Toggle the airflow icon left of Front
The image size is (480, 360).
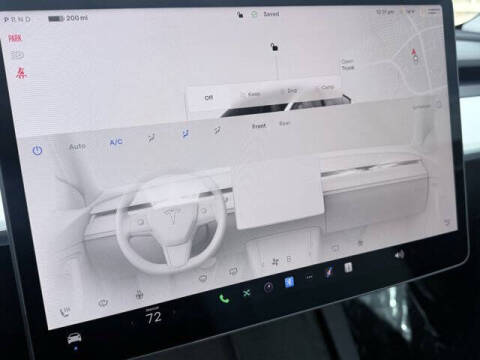pos(217,130)
